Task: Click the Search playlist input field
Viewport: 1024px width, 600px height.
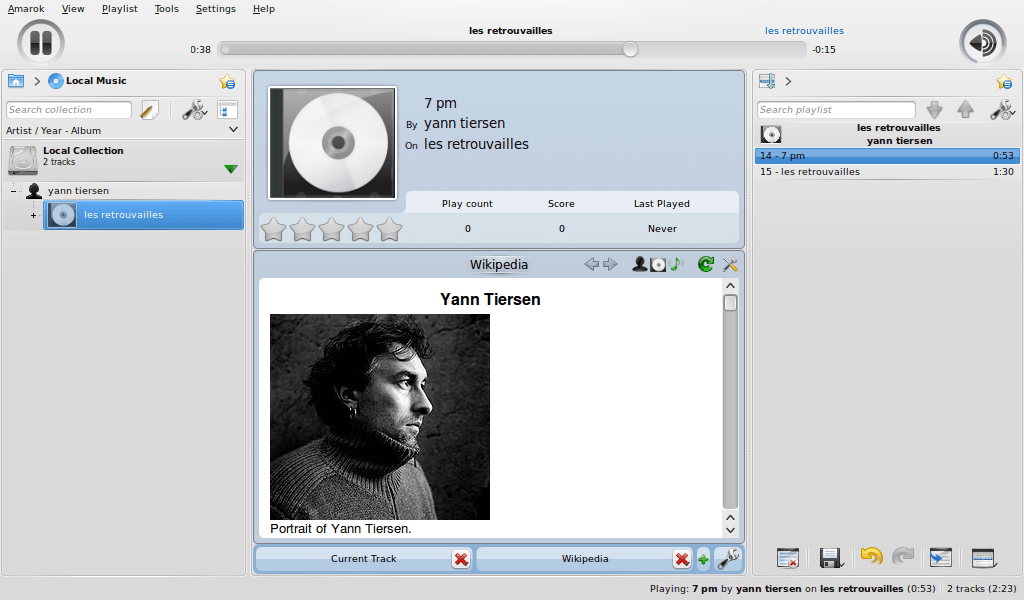Action: tap(835, 110)
